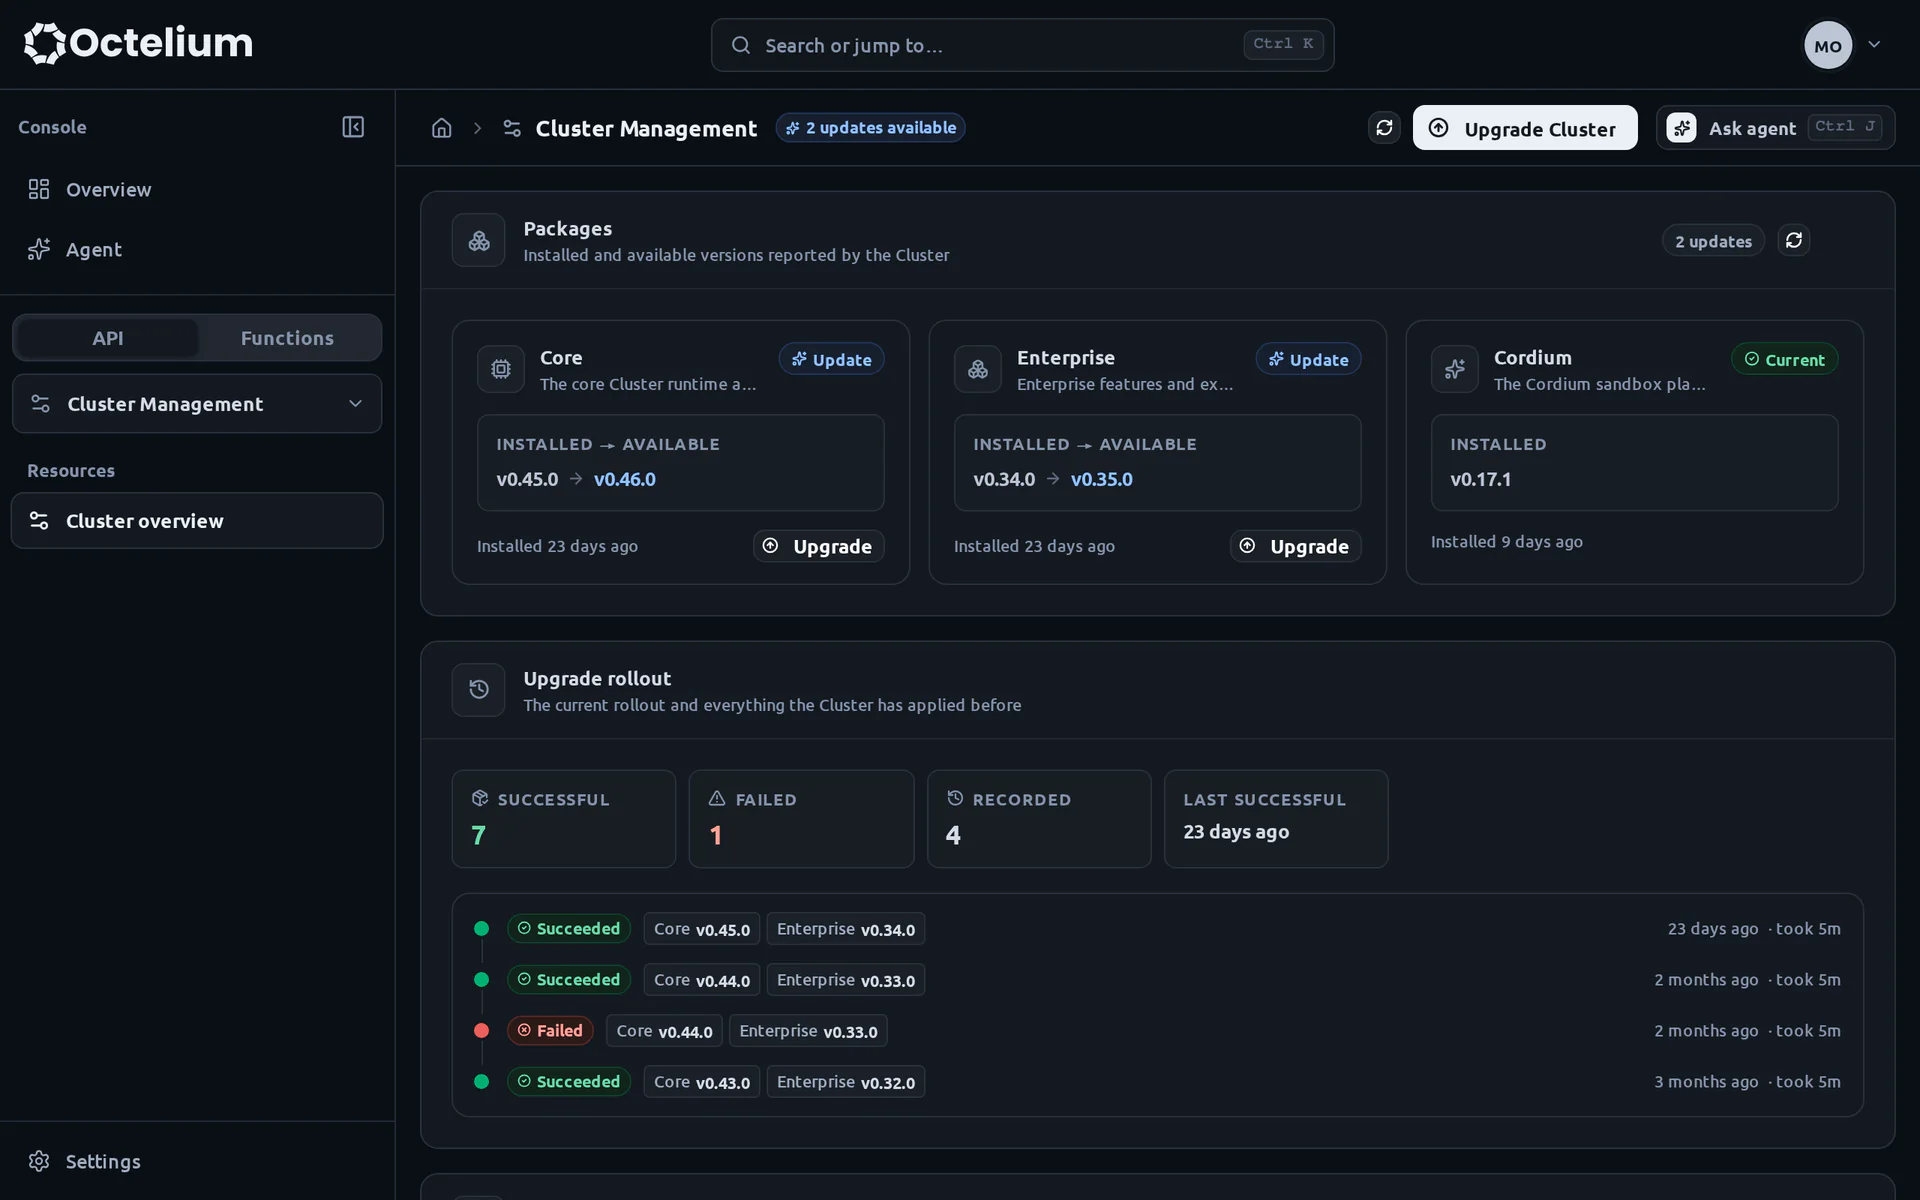Screen dimensions: 1920x1200
Task: Click the 3 months ago rollout timestamp
Action: tap(1706, 1082)
